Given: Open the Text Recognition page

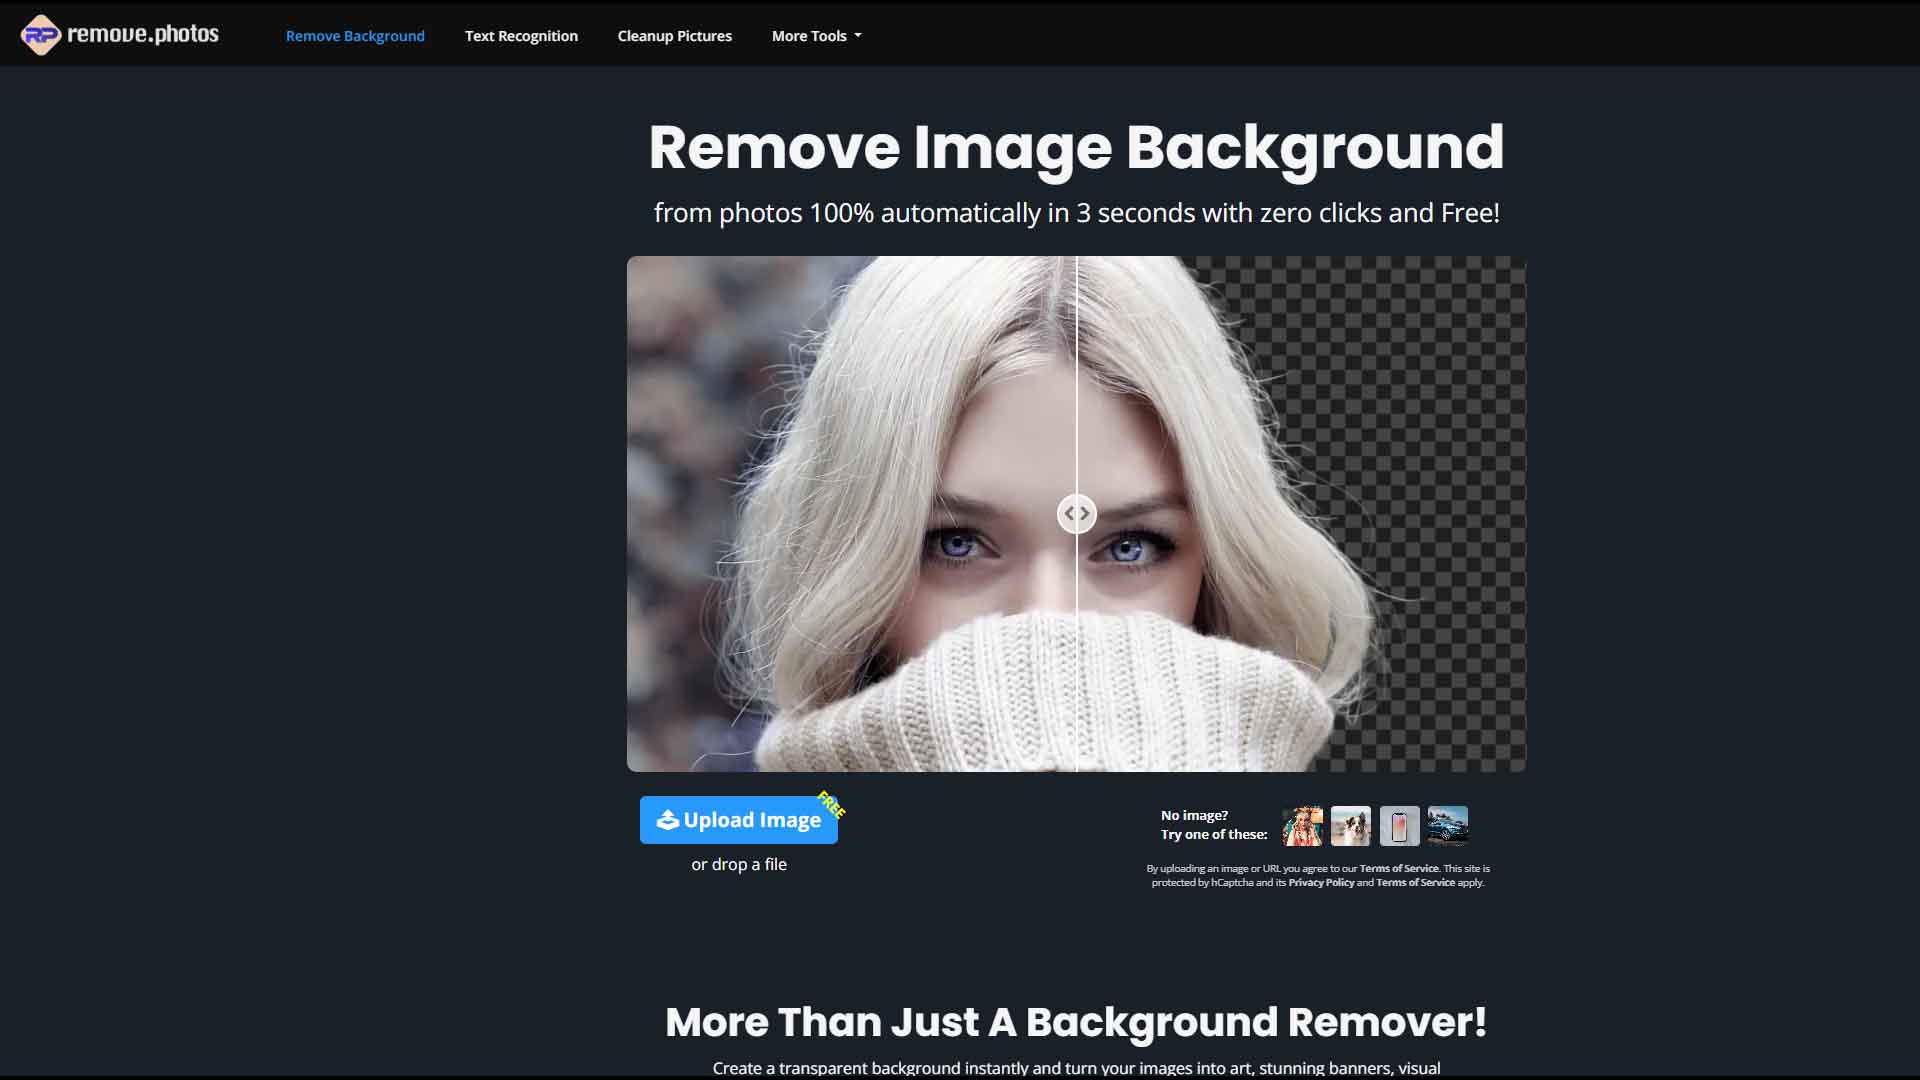Looking at the screenshot, I should (521, 36).
